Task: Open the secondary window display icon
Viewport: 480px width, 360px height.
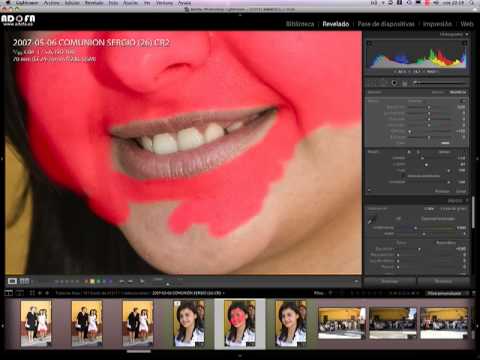Action: coord(20,293)
